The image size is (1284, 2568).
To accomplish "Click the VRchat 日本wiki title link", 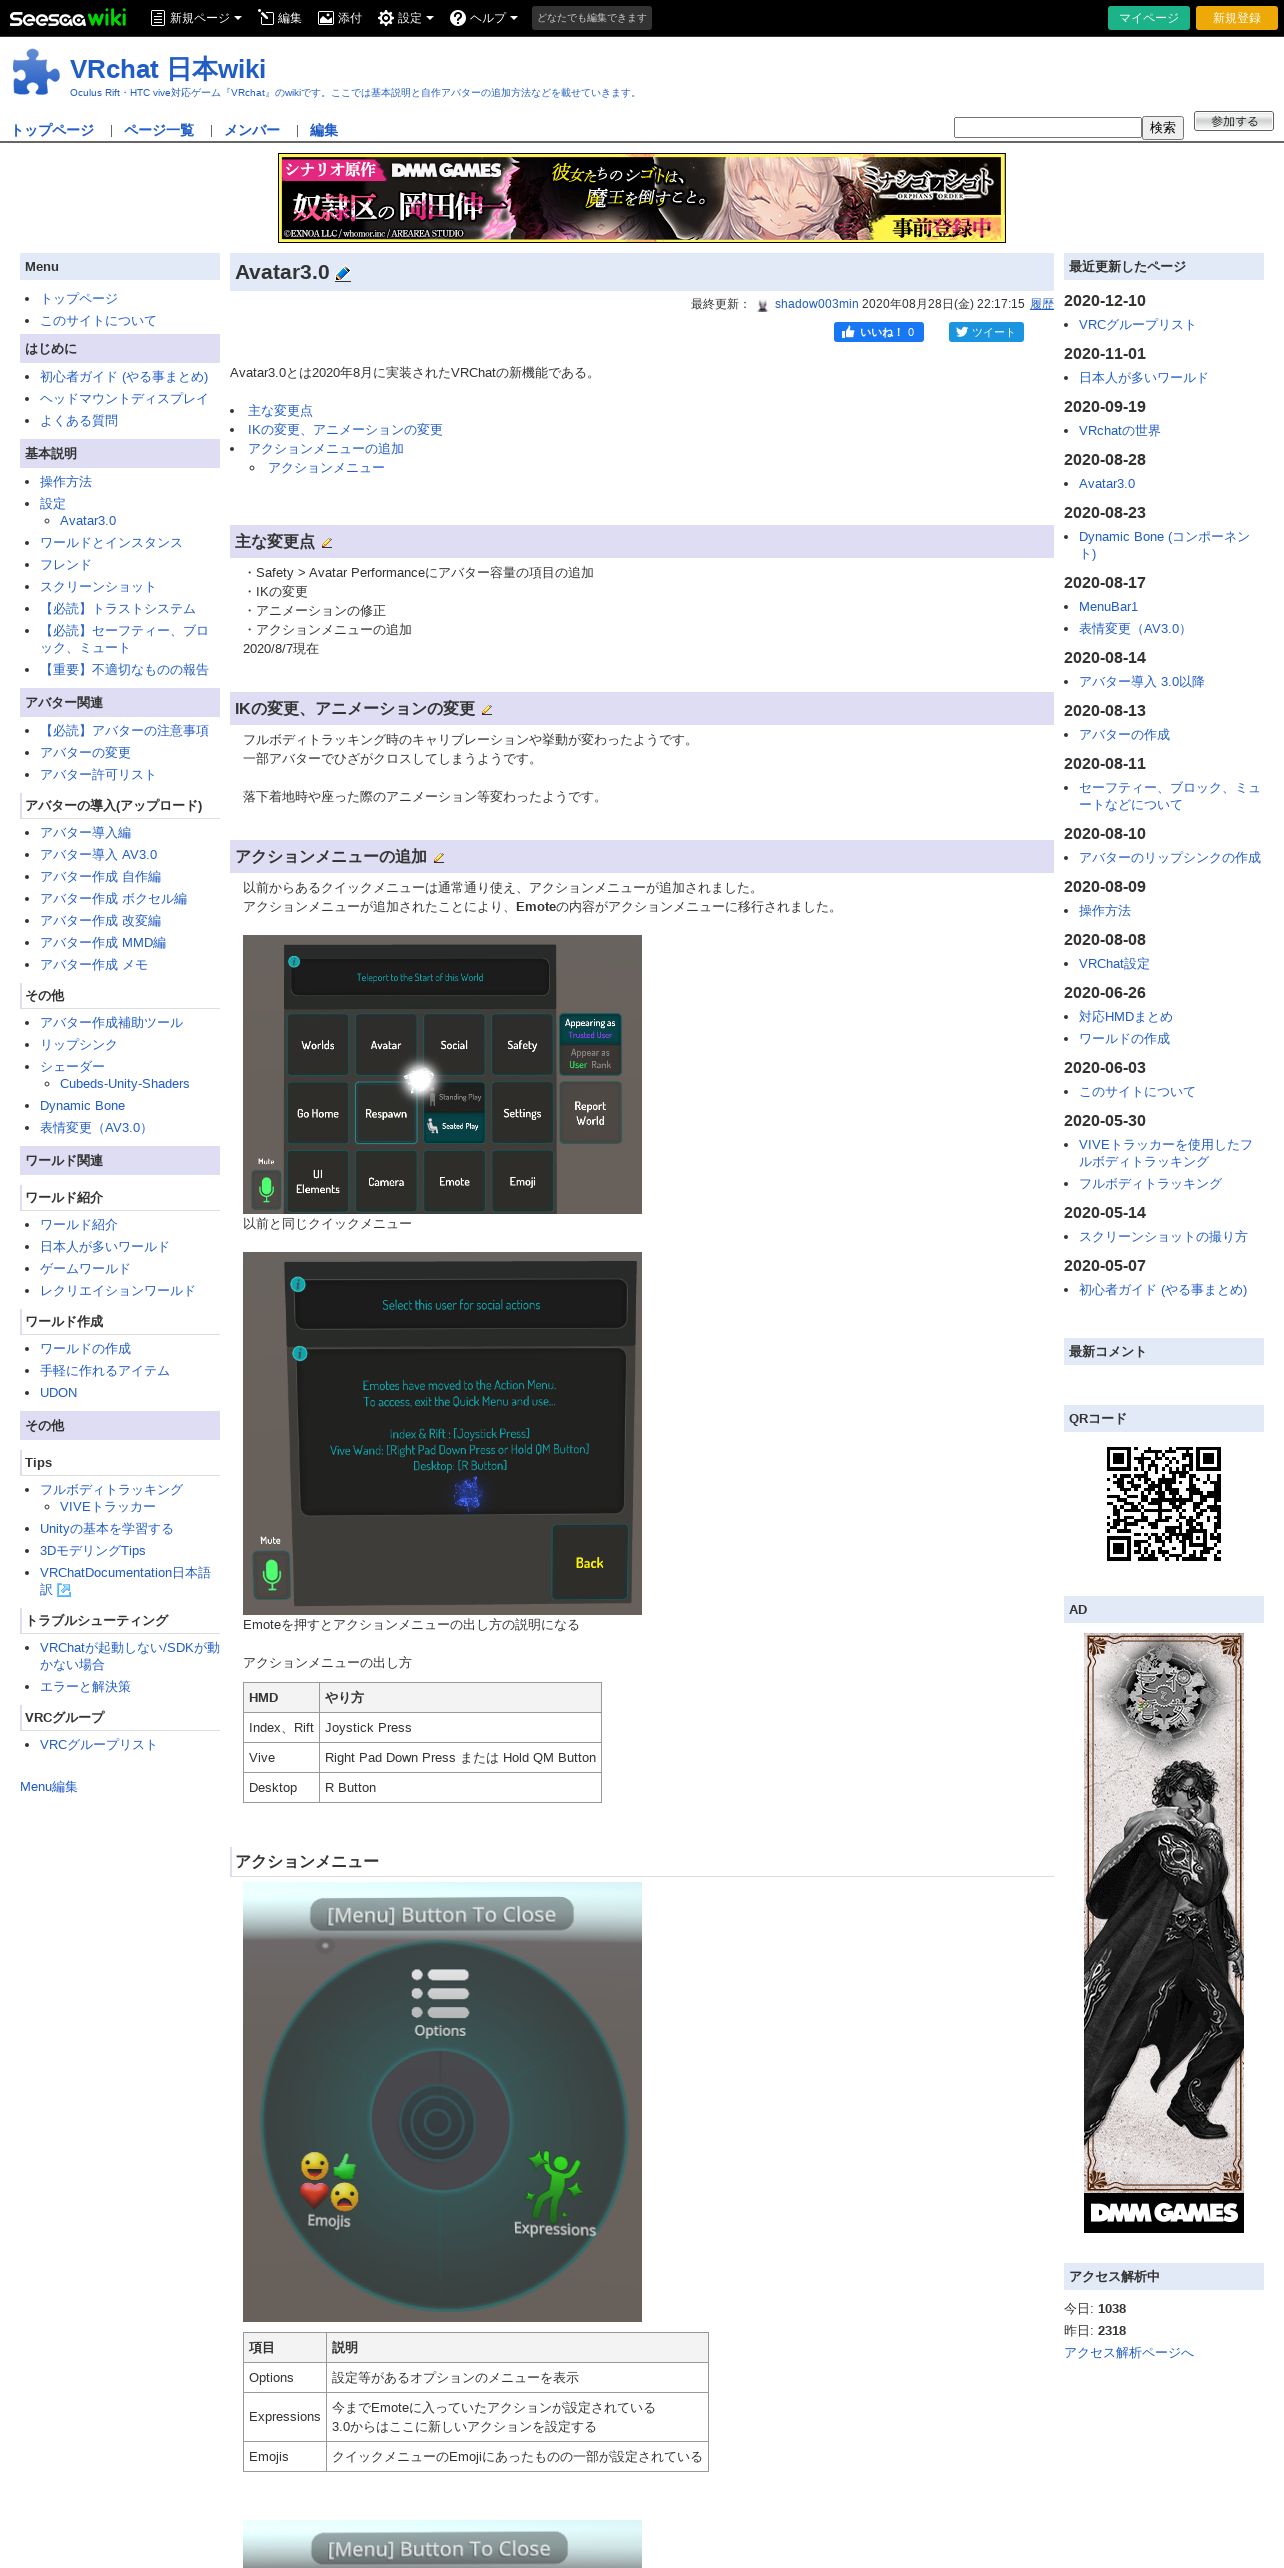I will [x=168, y=69].
